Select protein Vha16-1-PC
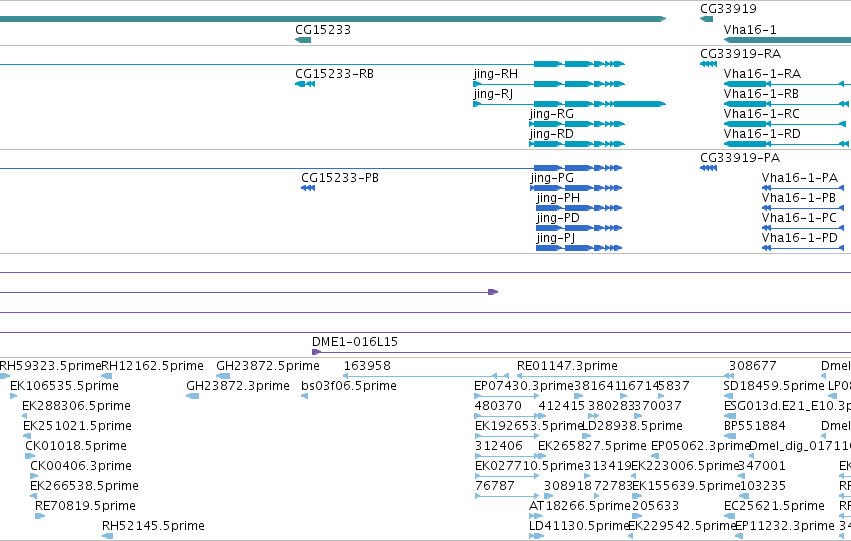 click(x=799, y=218)
